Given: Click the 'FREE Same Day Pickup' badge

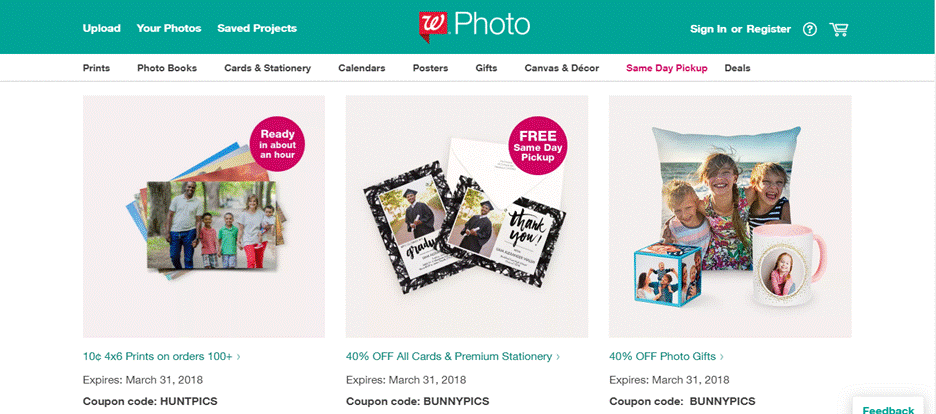Looking at the screenshot, I should (538, 145).
